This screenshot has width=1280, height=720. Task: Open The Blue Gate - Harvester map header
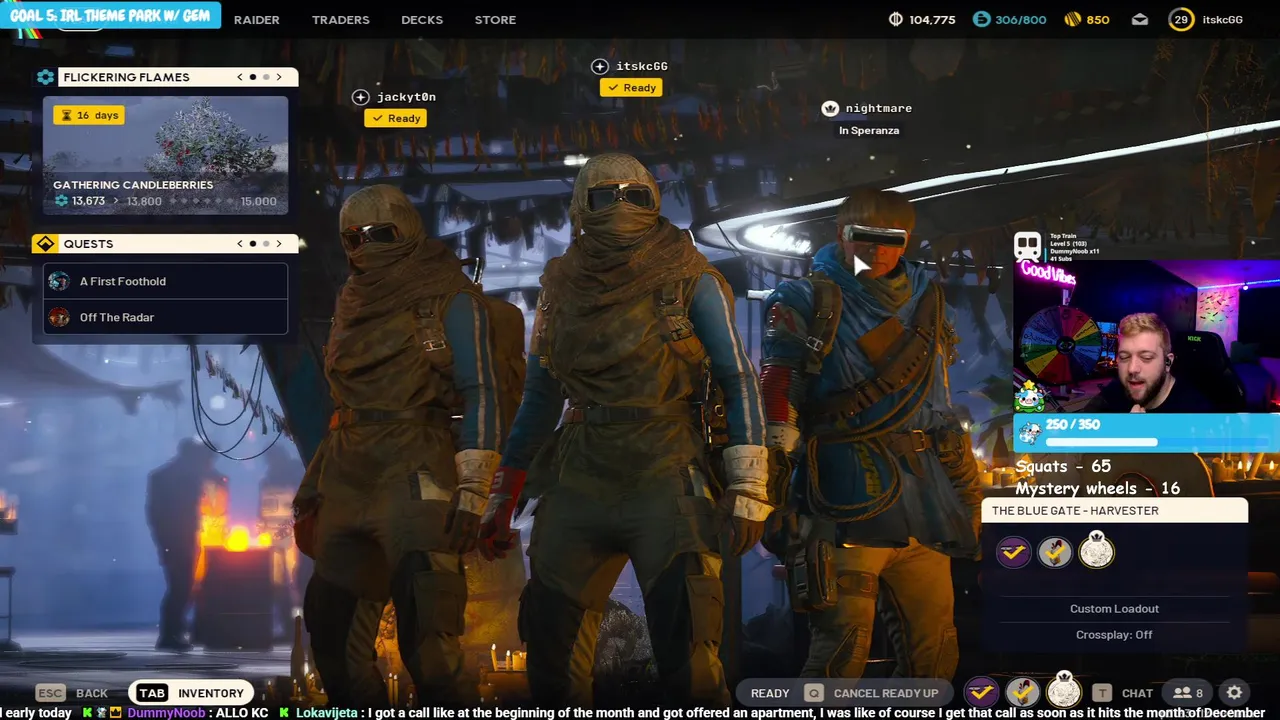[1114, 510]
